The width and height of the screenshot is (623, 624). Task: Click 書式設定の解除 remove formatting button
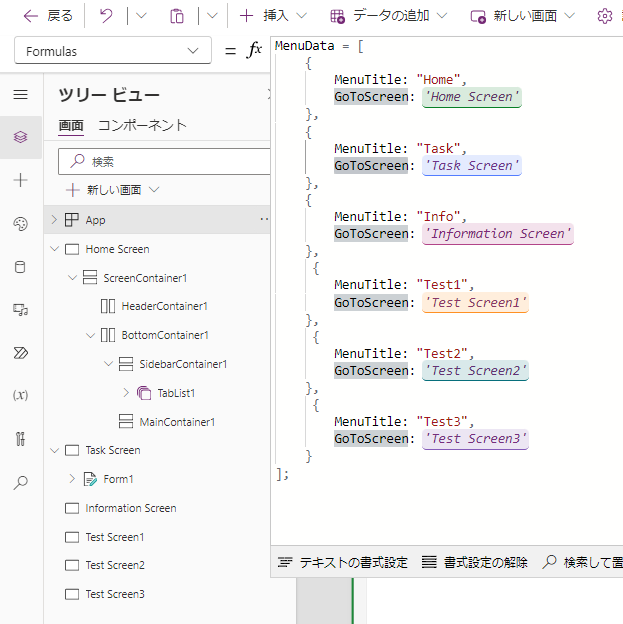(x=475, y=562)
